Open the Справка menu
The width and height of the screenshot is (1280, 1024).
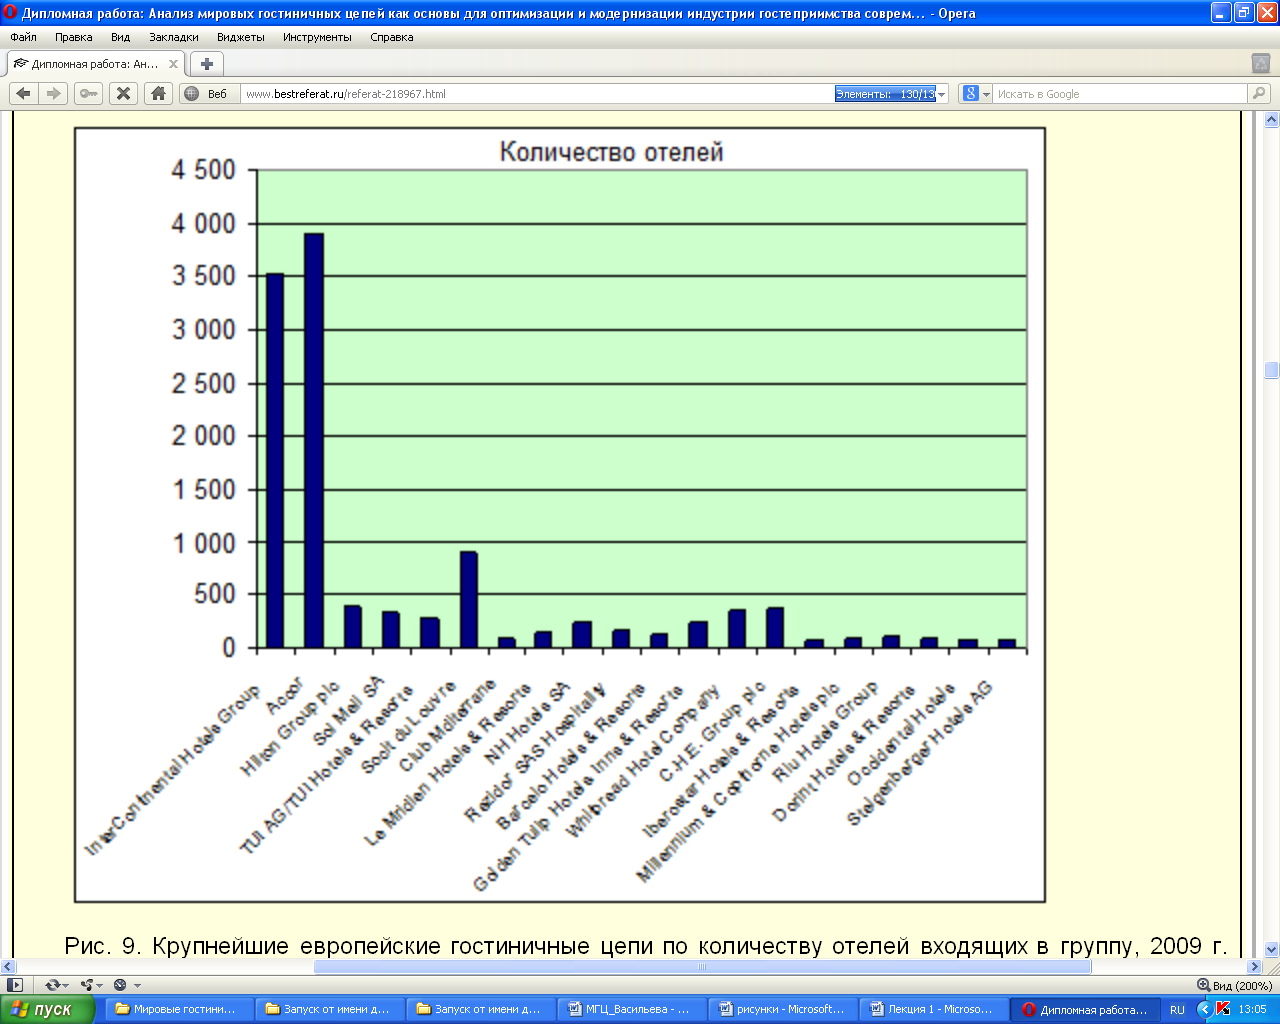point(392,37)
